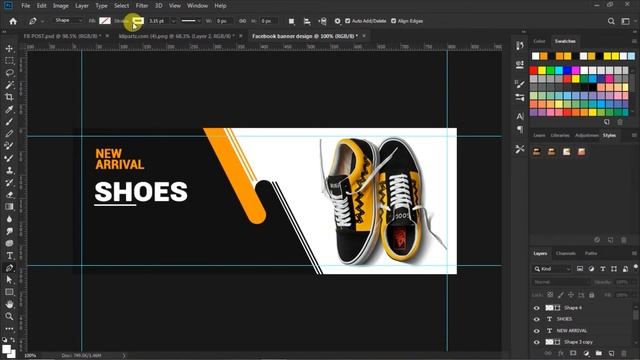The image size is (640, 360).
Task: Select the Move tool
Action: tap(9, 49)
